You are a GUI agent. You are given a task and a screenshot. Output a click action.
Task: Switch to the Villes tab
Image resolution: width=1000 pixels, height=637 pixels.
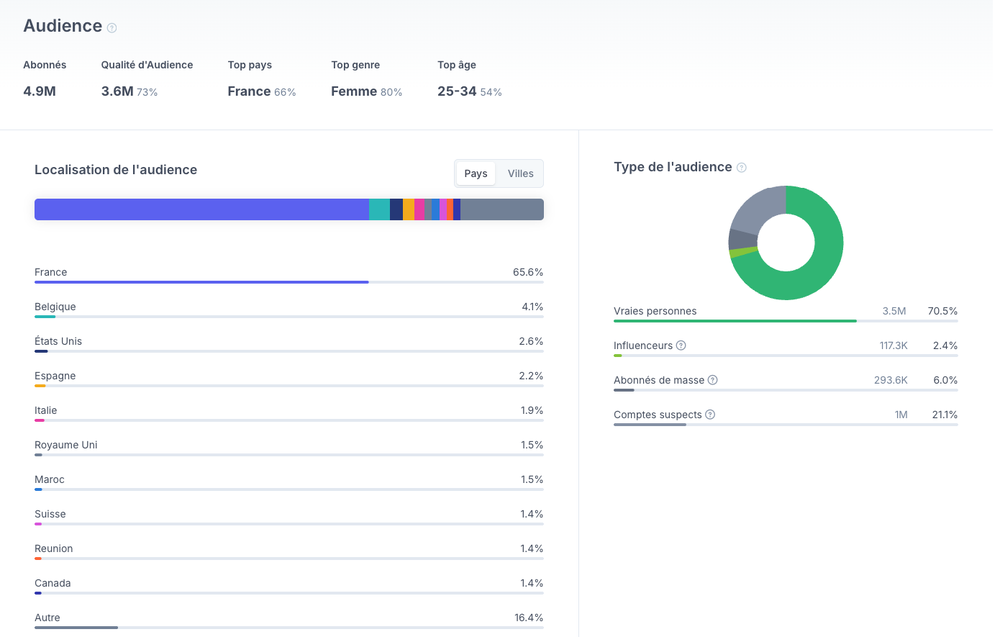520,173
